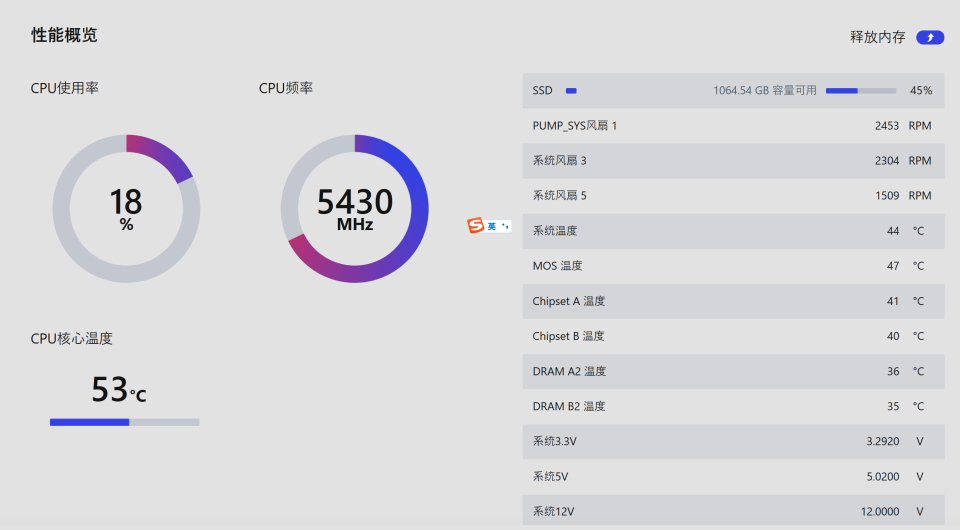Click the DRAM A2 温度 row

click(x=732, y=371)
